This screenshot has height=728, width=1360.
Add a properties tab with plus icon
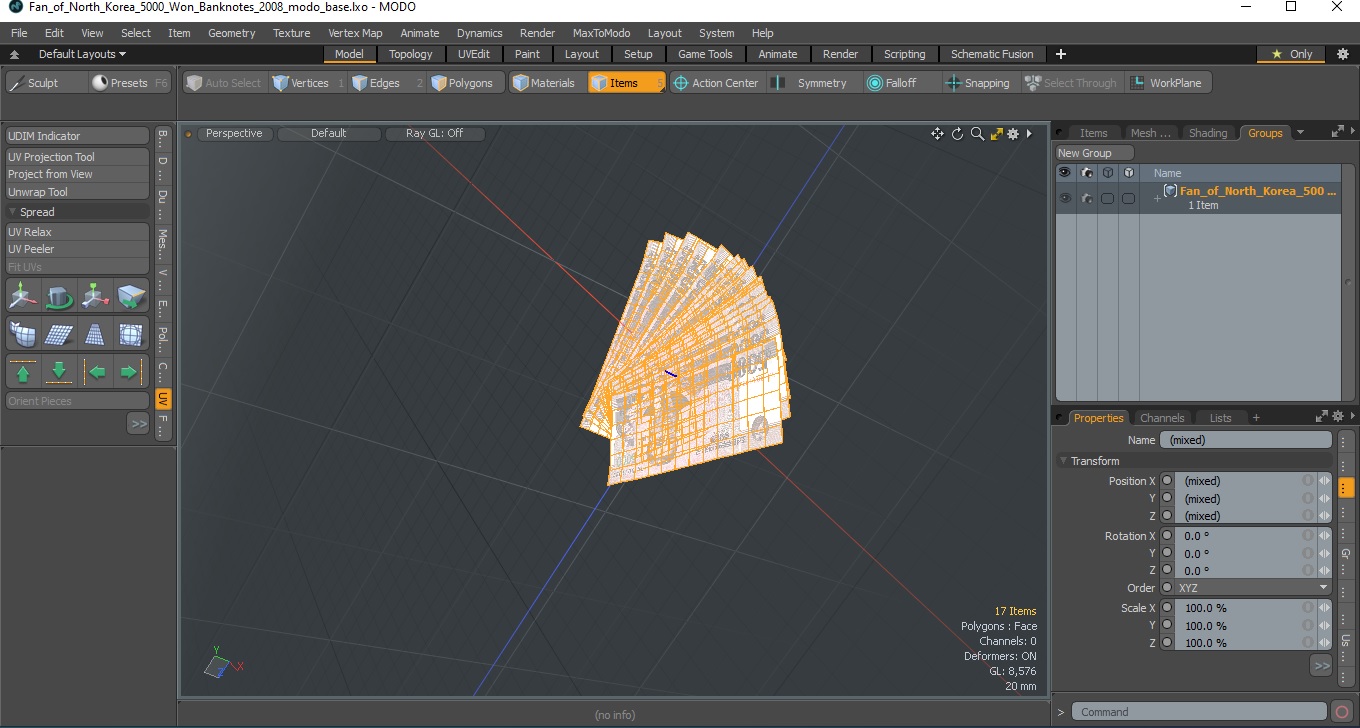(x=1256, y=418)
